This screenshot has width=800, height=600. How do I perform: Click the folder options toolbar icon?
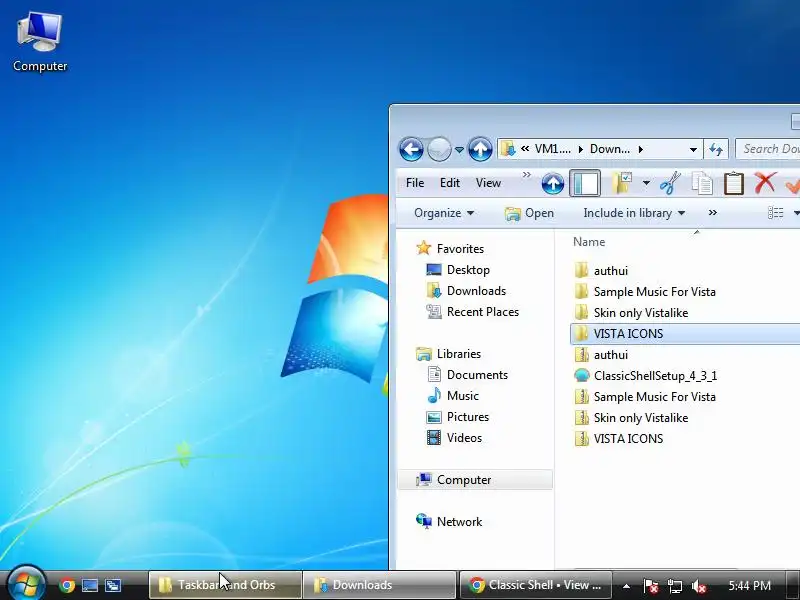tap(622, 183)
